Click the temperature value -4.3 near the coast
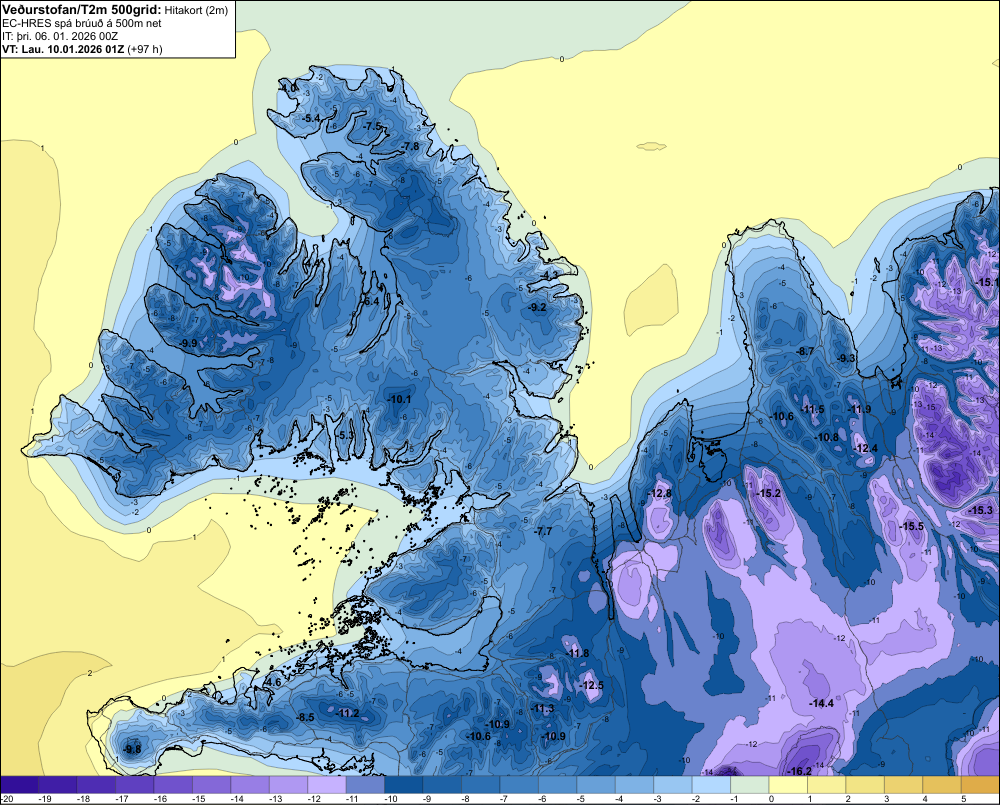This screenshot has width=1000, height=805. (x=550, y=275)
